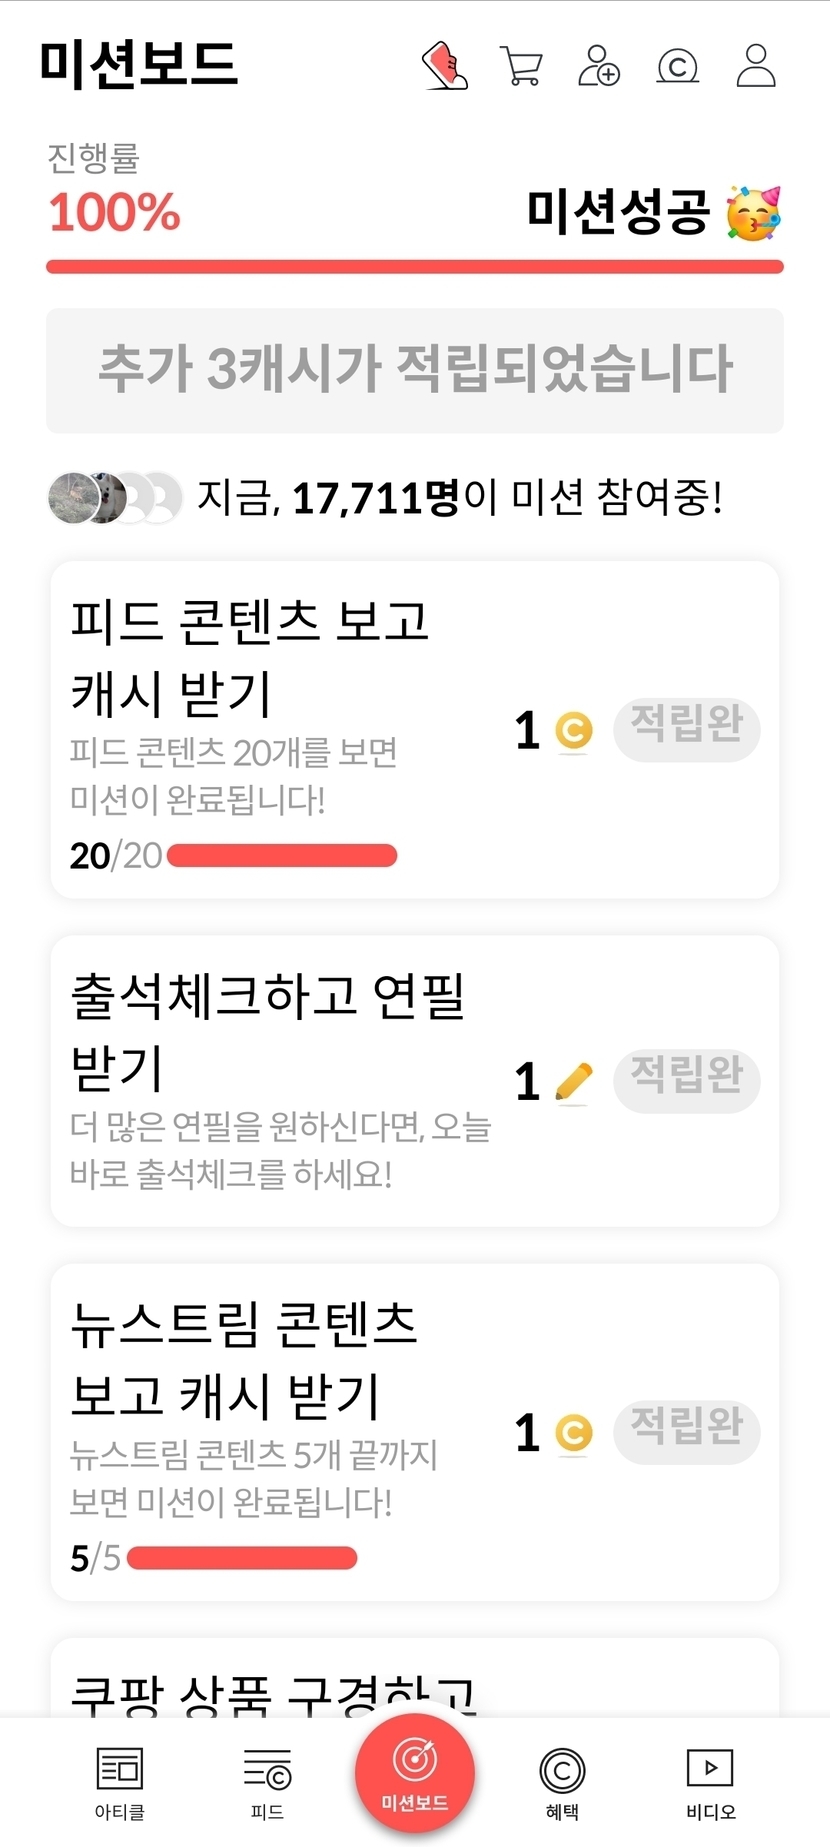Tap the gold coin in Newstream mission
The width and height of the screenshot is (830, 1847).
coord(574,1433)
